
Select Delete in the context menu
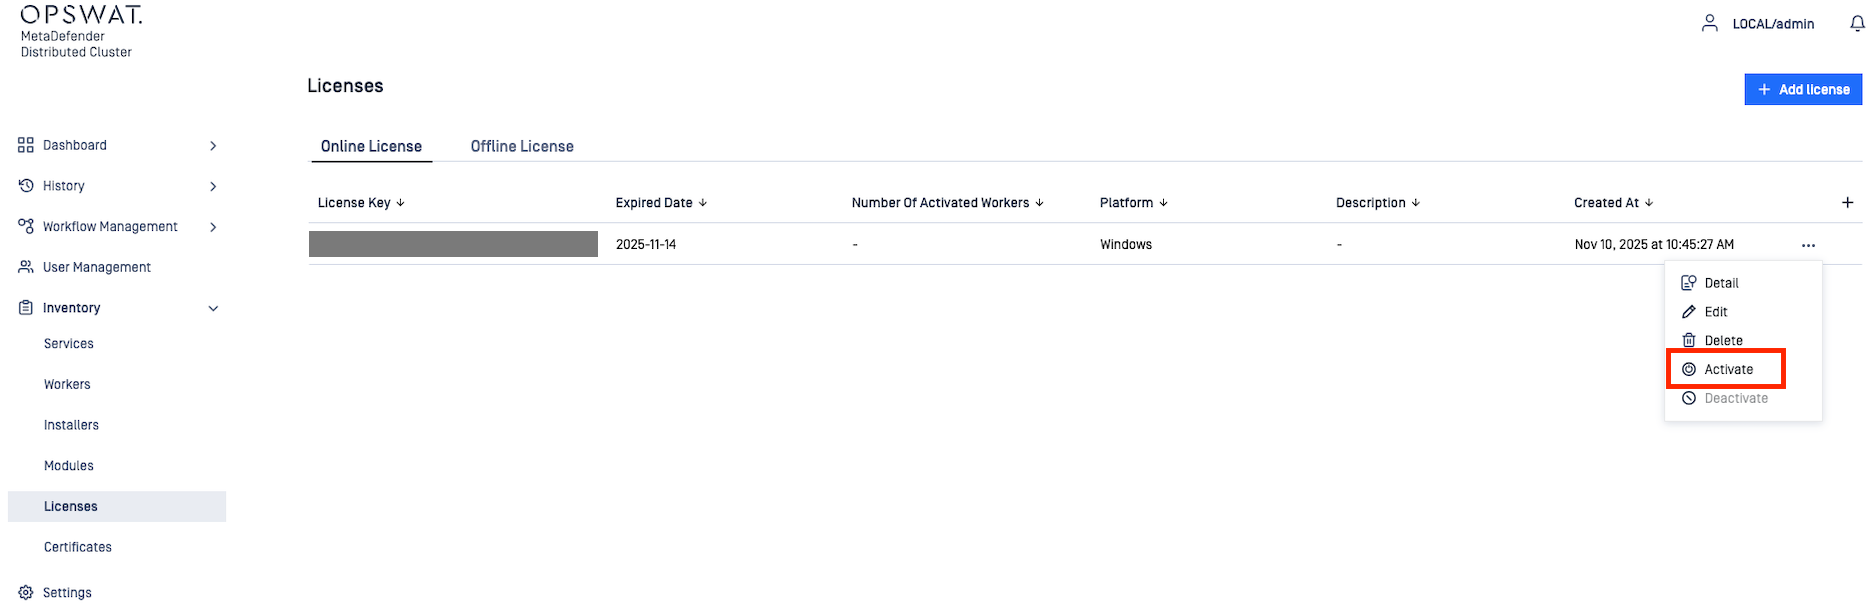point(1723,341)
